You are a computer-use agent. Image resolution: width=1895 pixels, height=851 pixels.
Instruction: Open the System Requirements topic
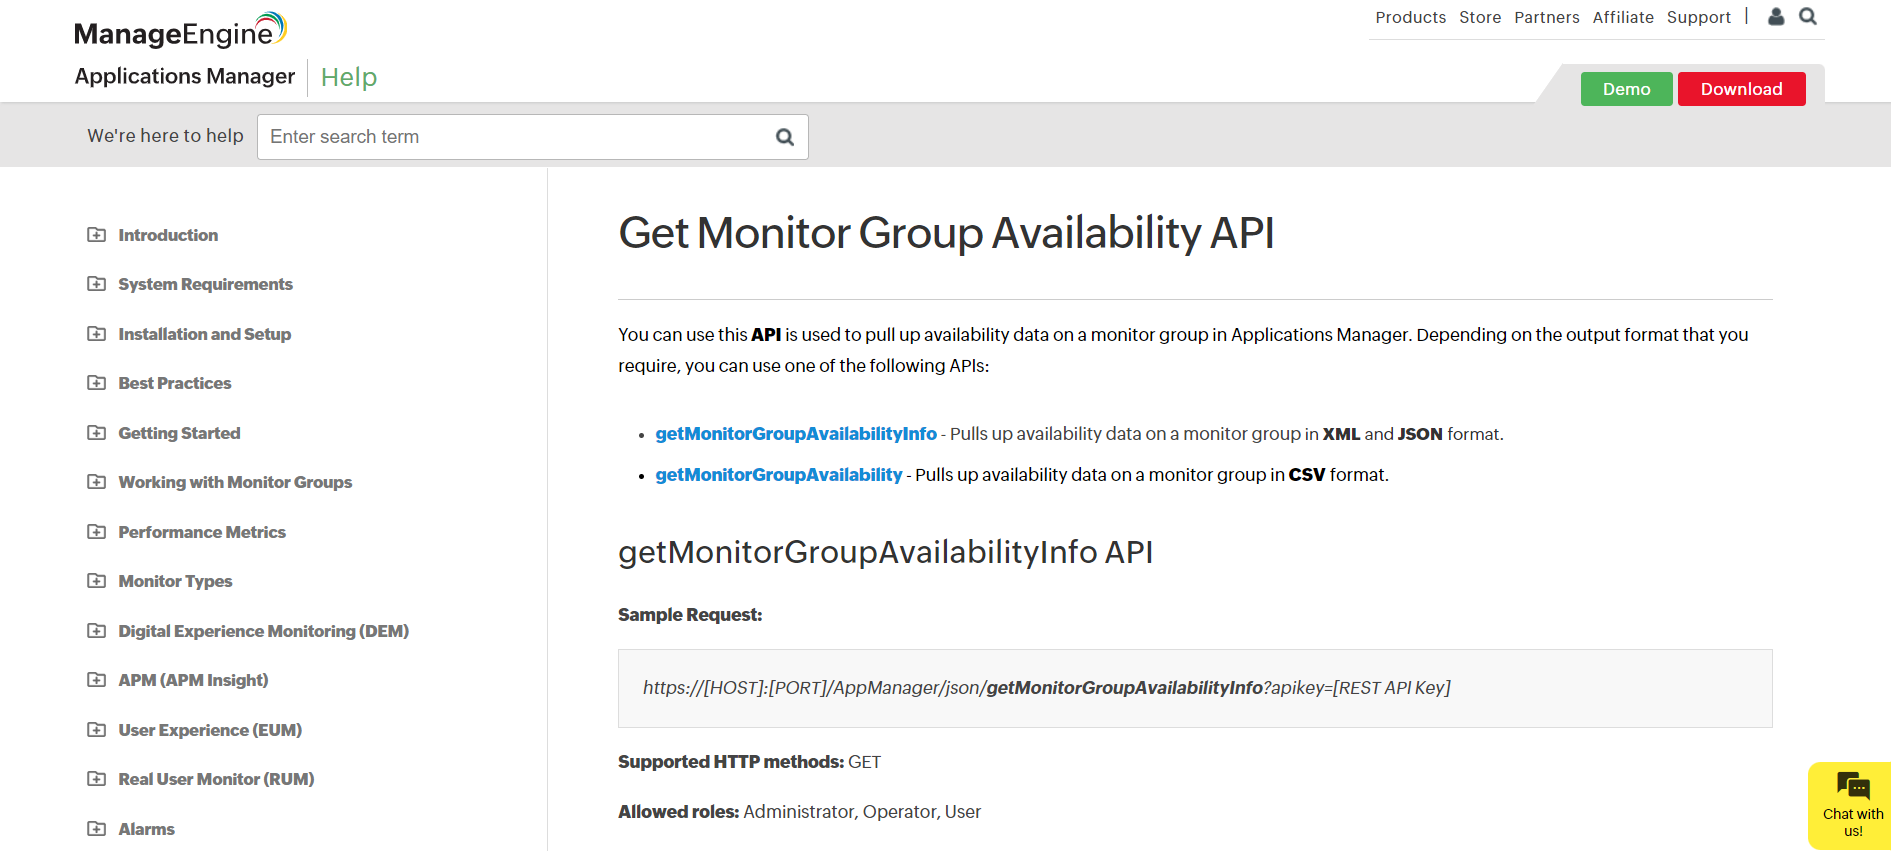tap(205, 284)
